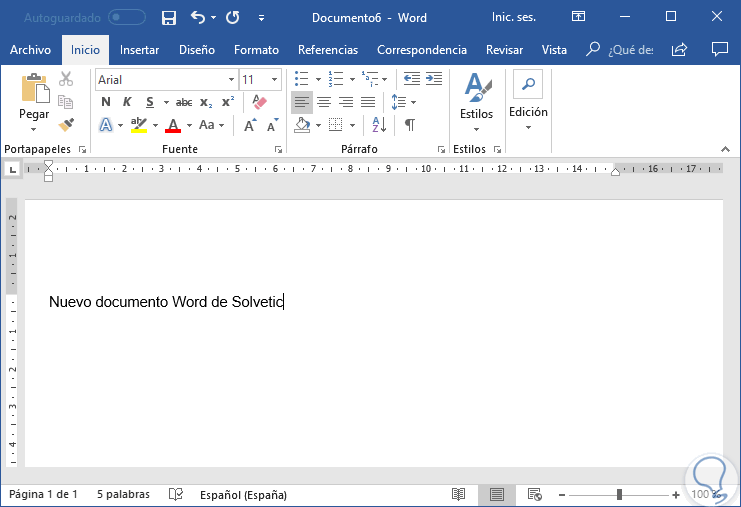Toggle justify alignment
Viewport: 741px width, 507px height.
click(x=368, y=102)
